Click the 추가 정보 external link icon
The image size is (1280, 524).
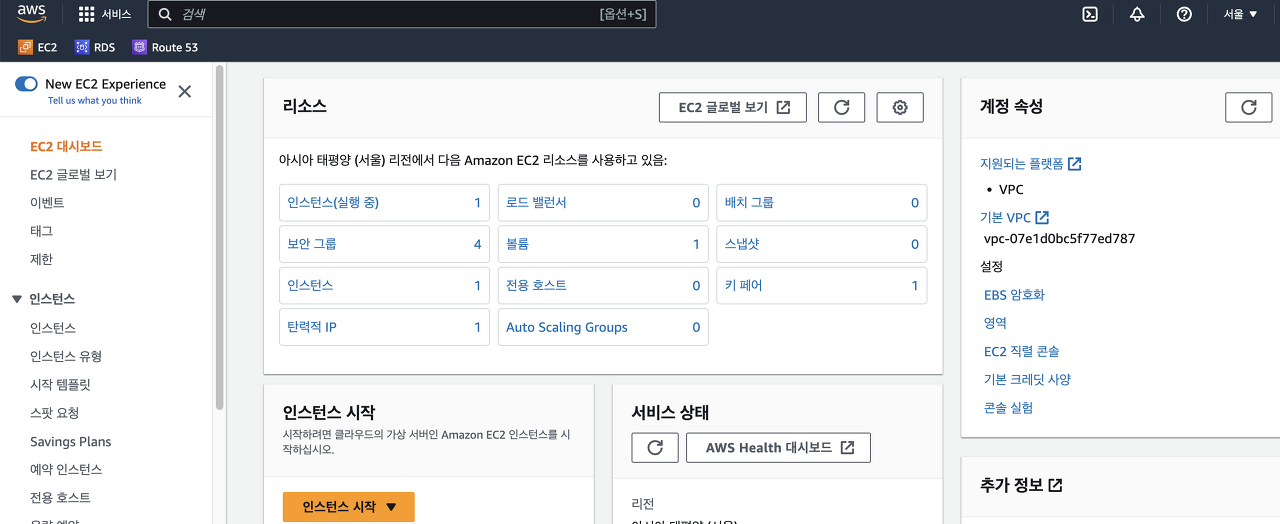[1055, 485]
